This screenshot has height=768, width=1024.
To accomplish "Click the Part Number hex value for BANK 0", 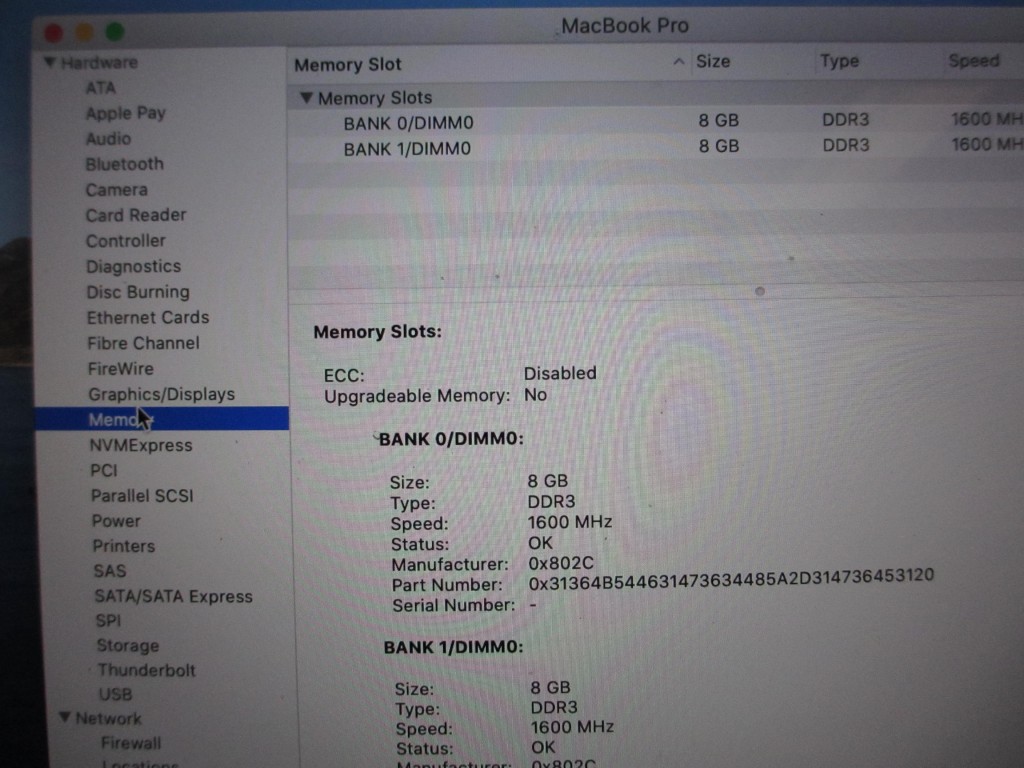I will (x=731, y=579).
